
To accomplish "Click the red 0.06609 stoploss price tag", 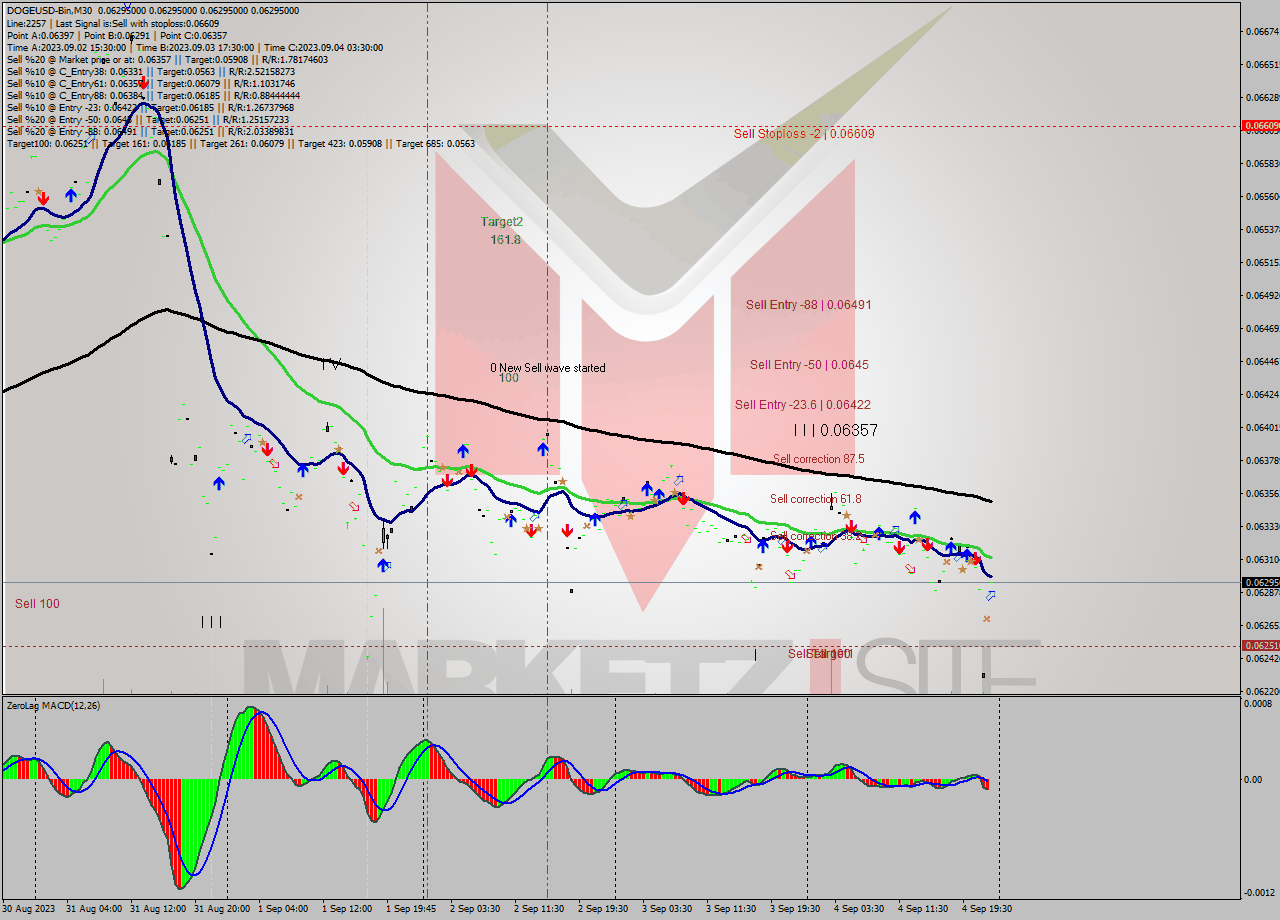I will (x=1259, y=126).
